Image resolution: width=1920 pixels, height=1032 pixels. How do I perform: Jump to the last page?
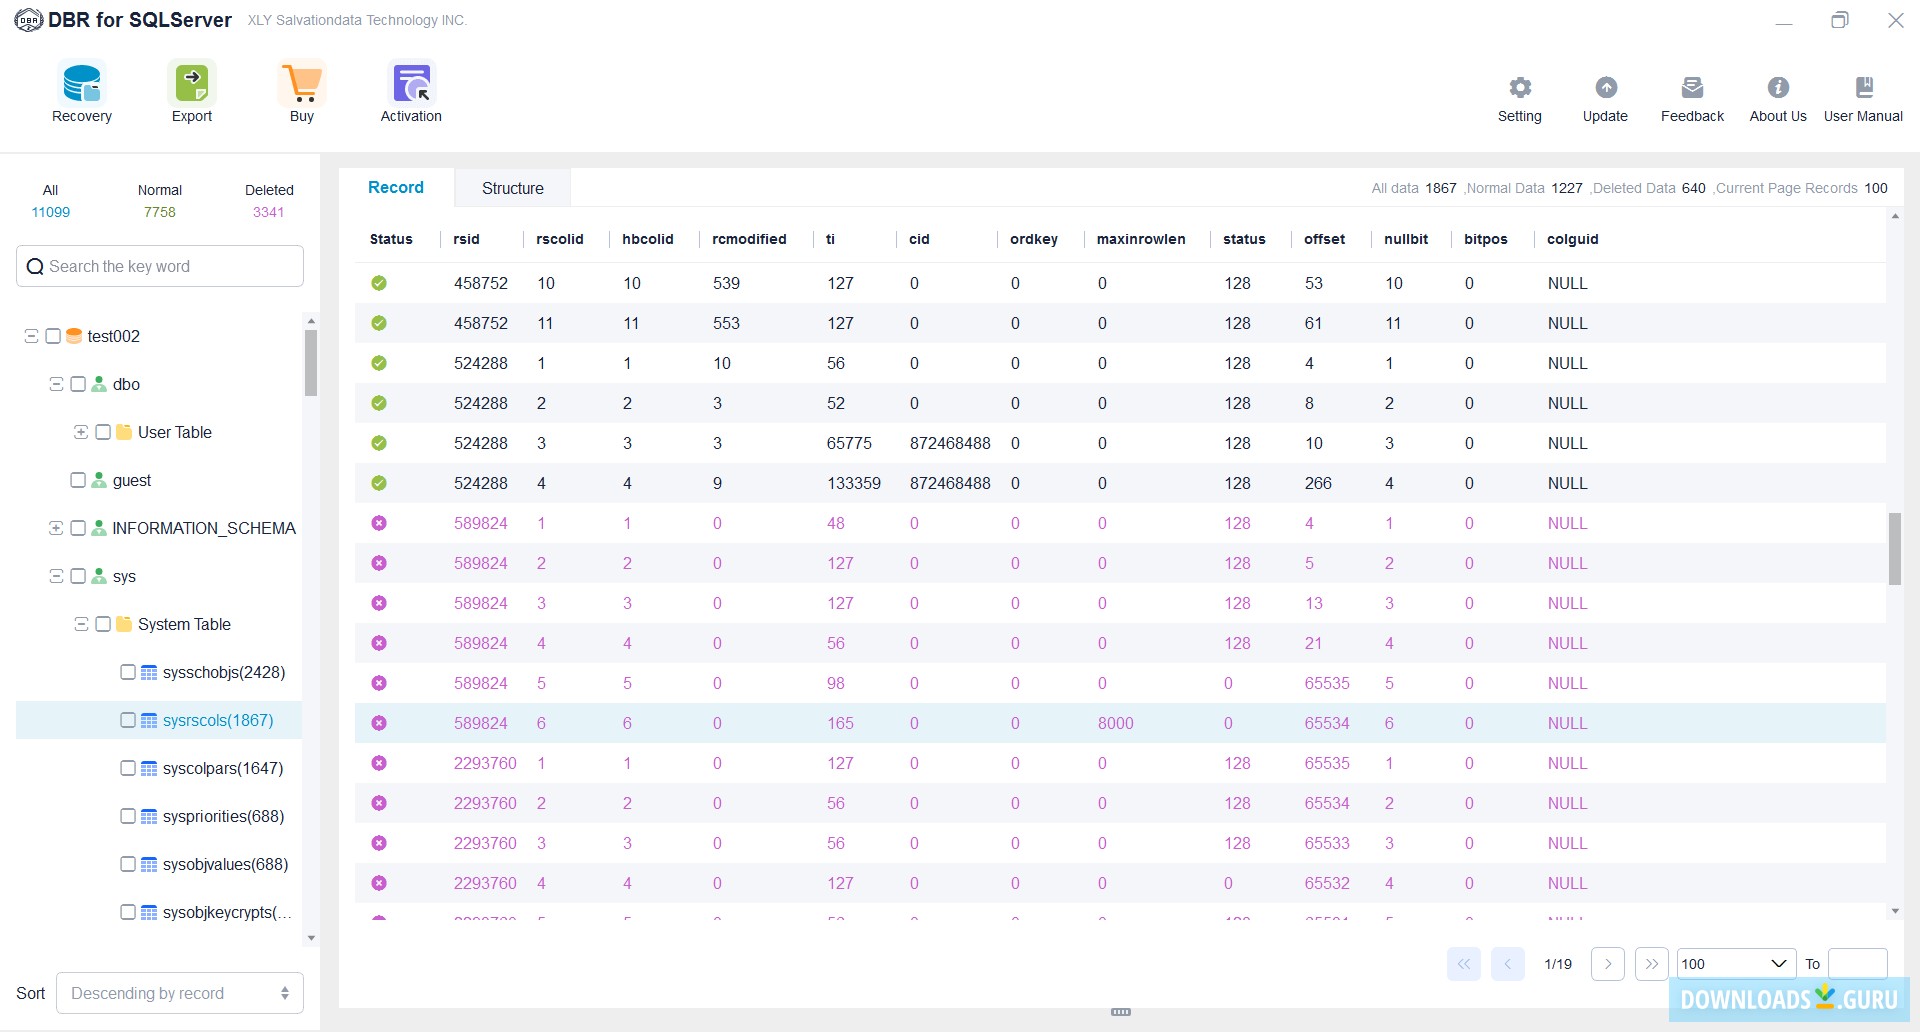tap(1651, 963)
